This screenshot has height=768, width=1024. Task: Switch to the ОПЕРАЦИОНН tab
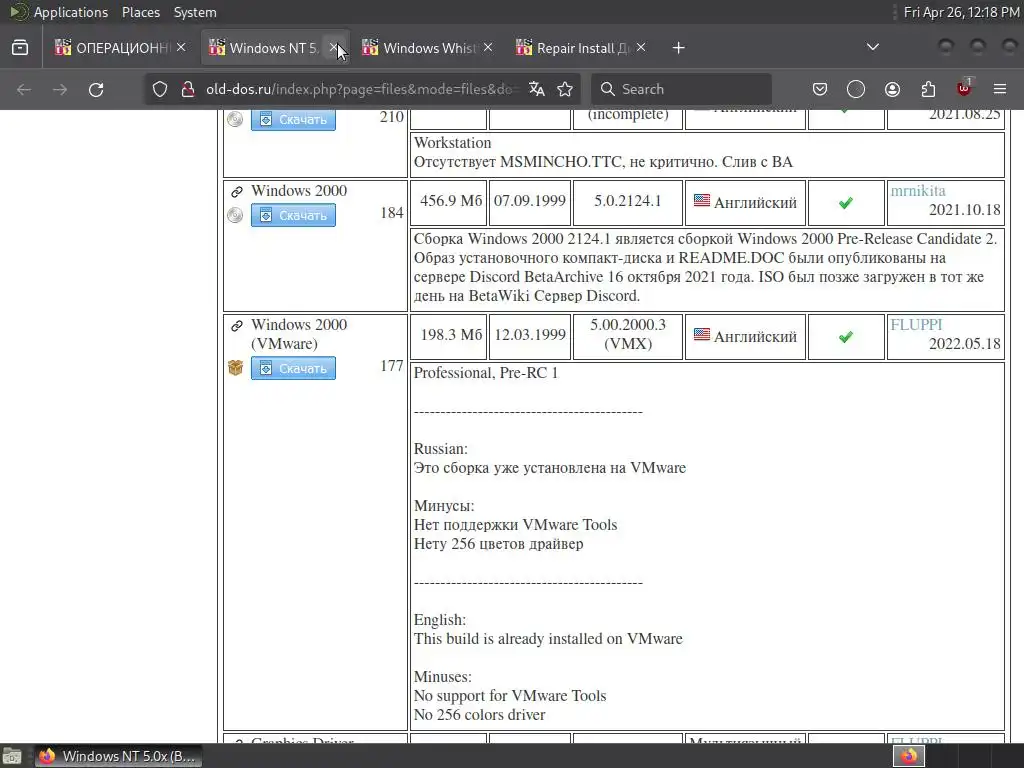(112, 48)
